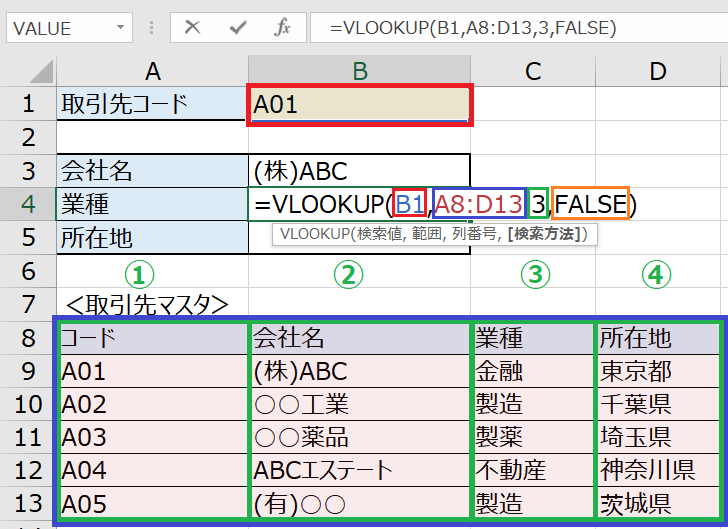Click the A8:D13 range in the cell formula
This screenshot has width=728, height=529.
478,203
